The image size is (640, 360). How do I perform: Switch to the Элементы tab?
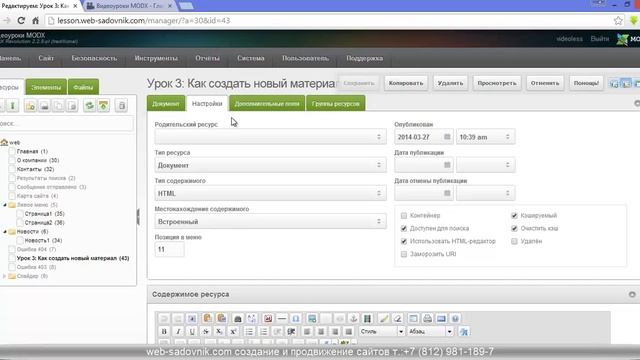(46, 87)
